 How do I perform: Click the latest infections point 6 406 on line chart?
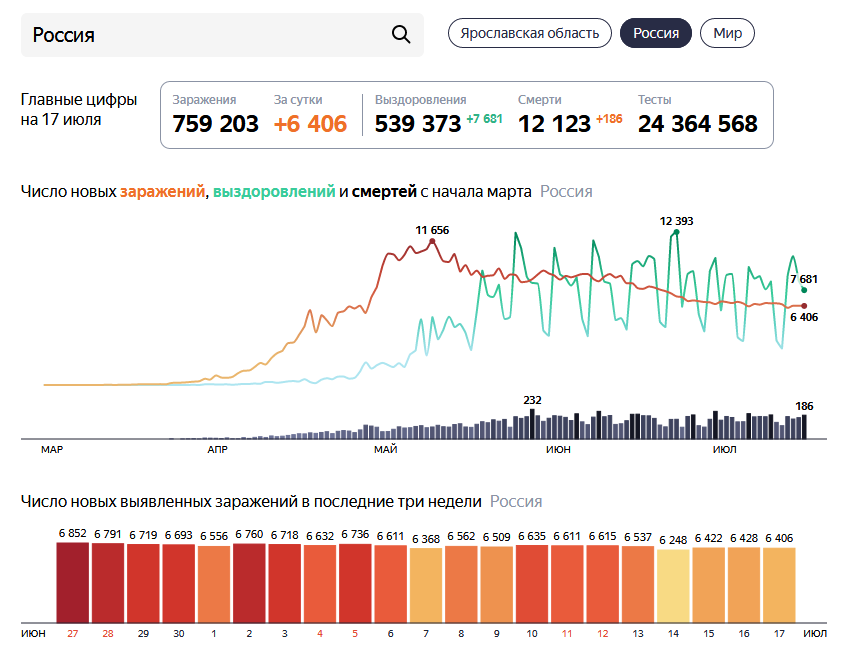[x=804, y=306]
